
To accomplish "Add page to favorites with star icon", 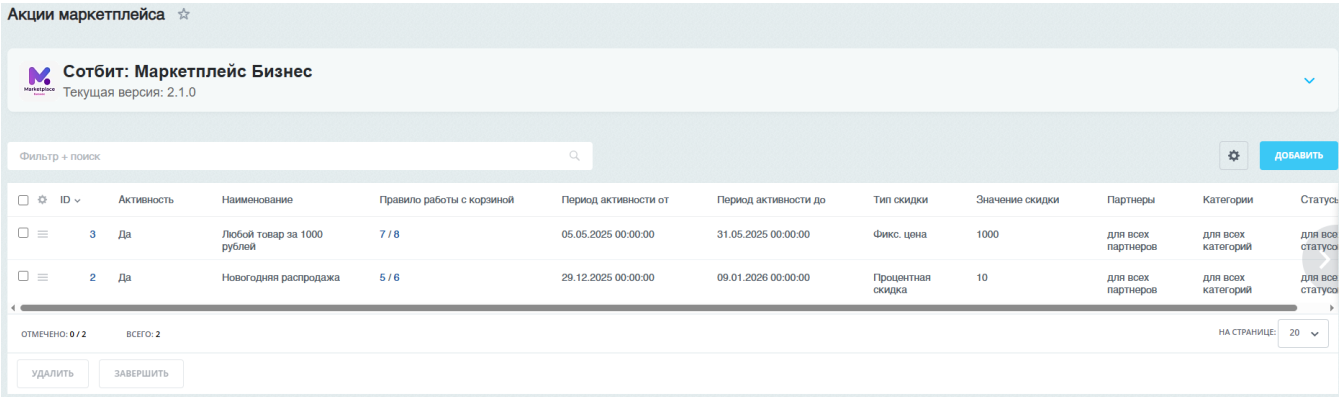I will (x=183, y=14).
